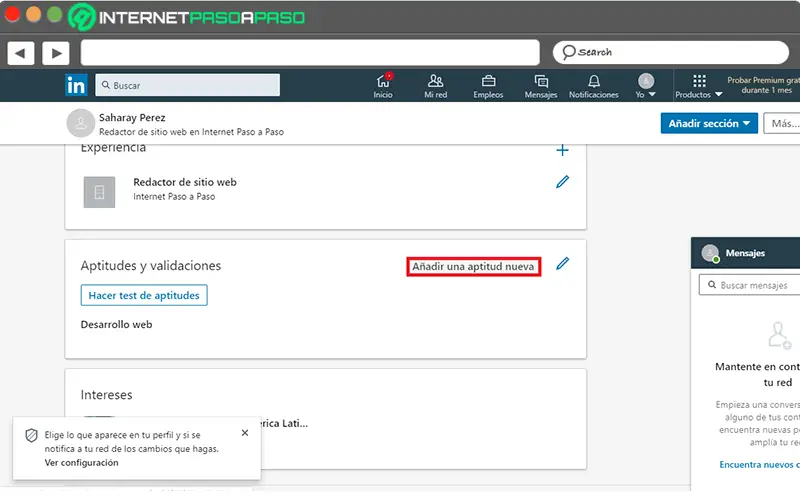Click the browser Search field

click(670, 52)
